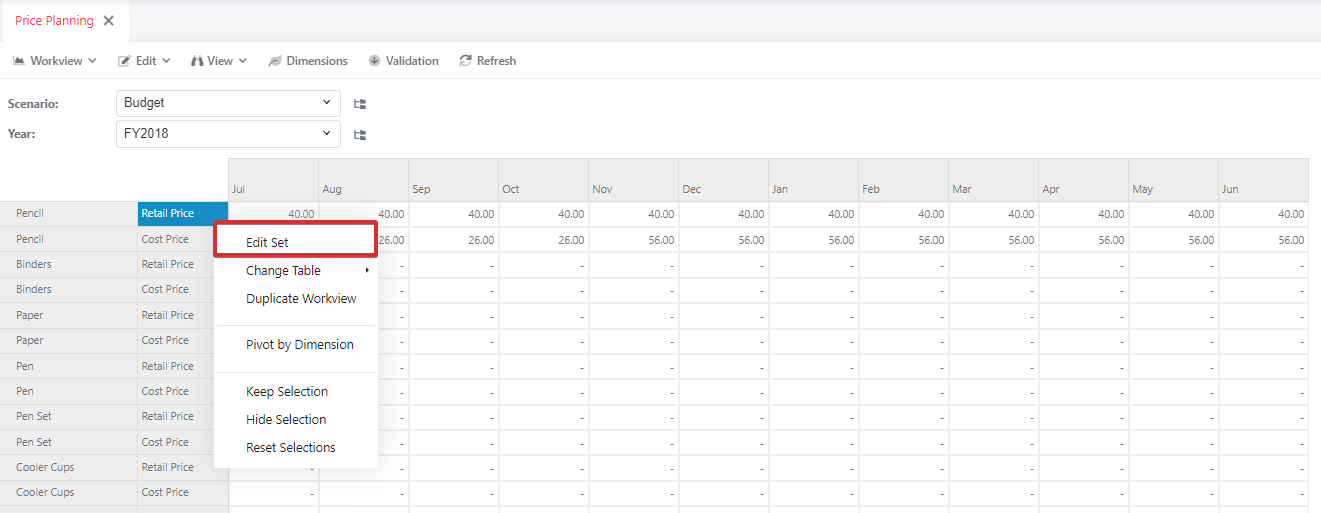Expand the View toolbar menu
Viewport: 1321px width, 513px height.
click(218, 61)
